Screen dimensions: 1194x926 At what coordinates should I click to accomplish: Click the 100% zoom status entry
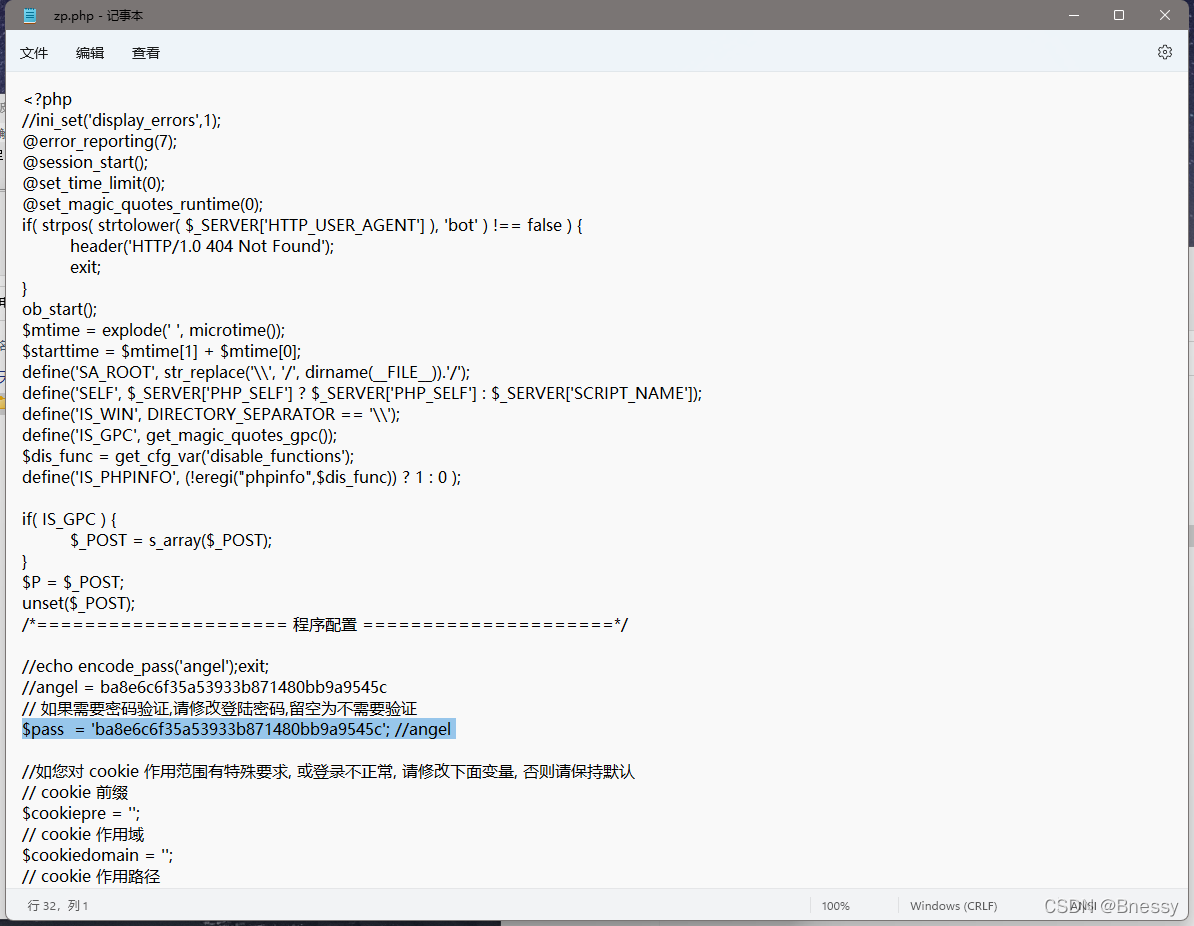coord(835,905)
